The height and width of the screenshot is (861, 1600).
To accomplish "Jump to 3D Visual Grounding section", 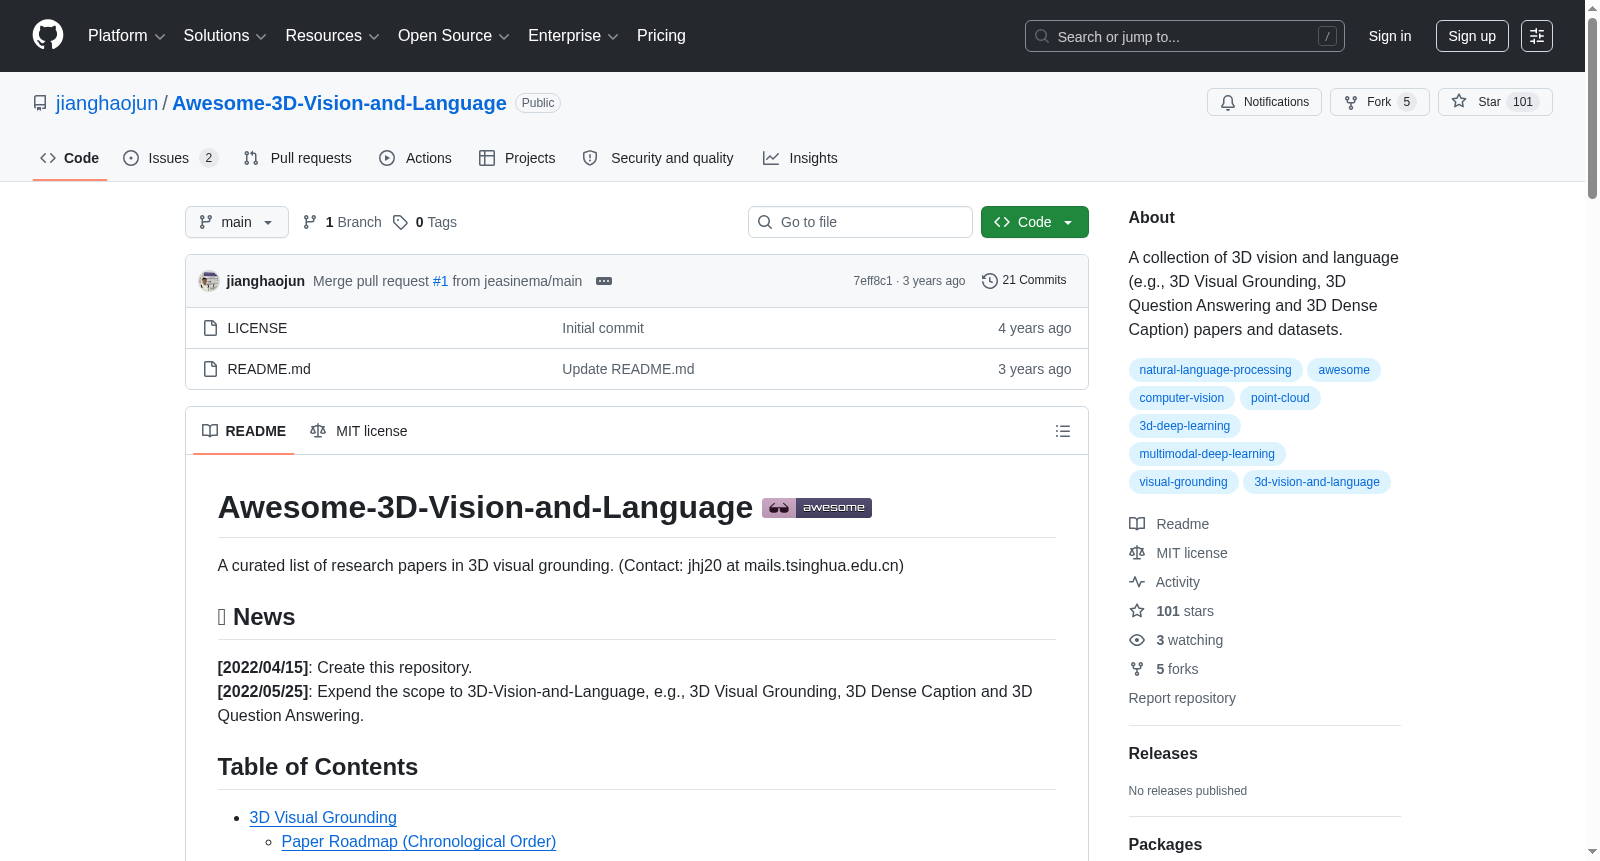I will (x=323, y=818).
